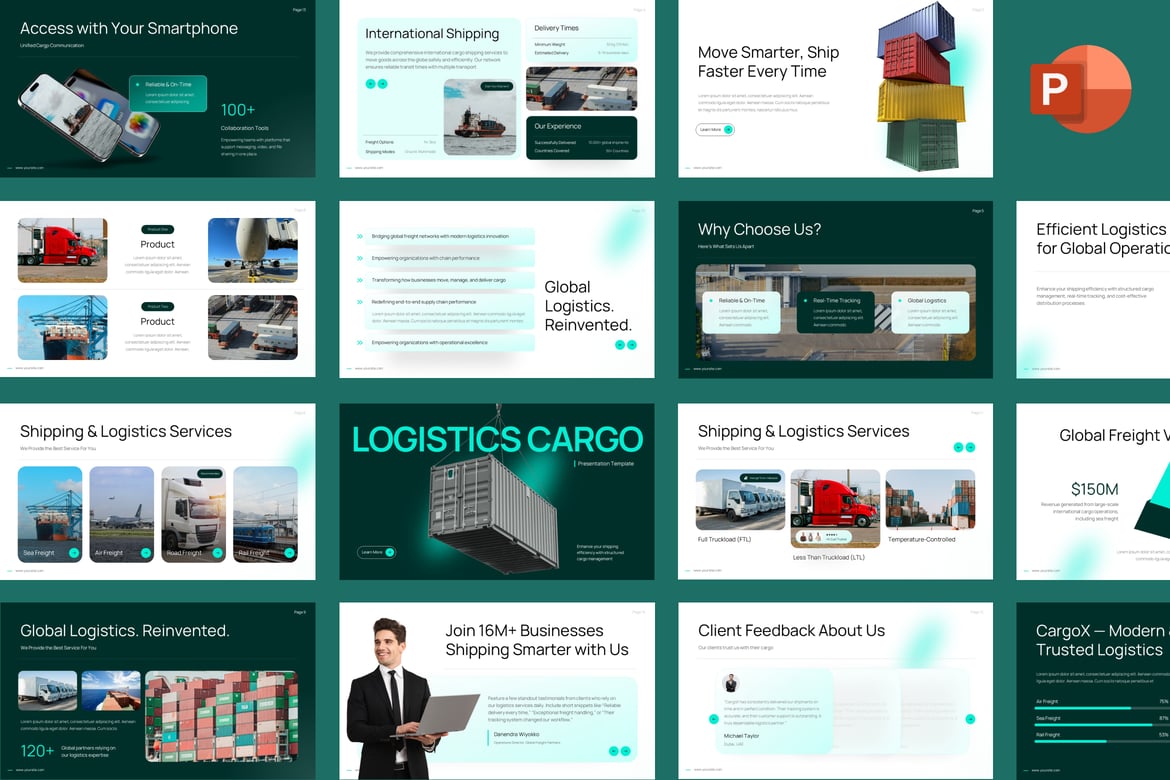
Task: Click the $150M revenue figure
Action: coord(1095,489)
